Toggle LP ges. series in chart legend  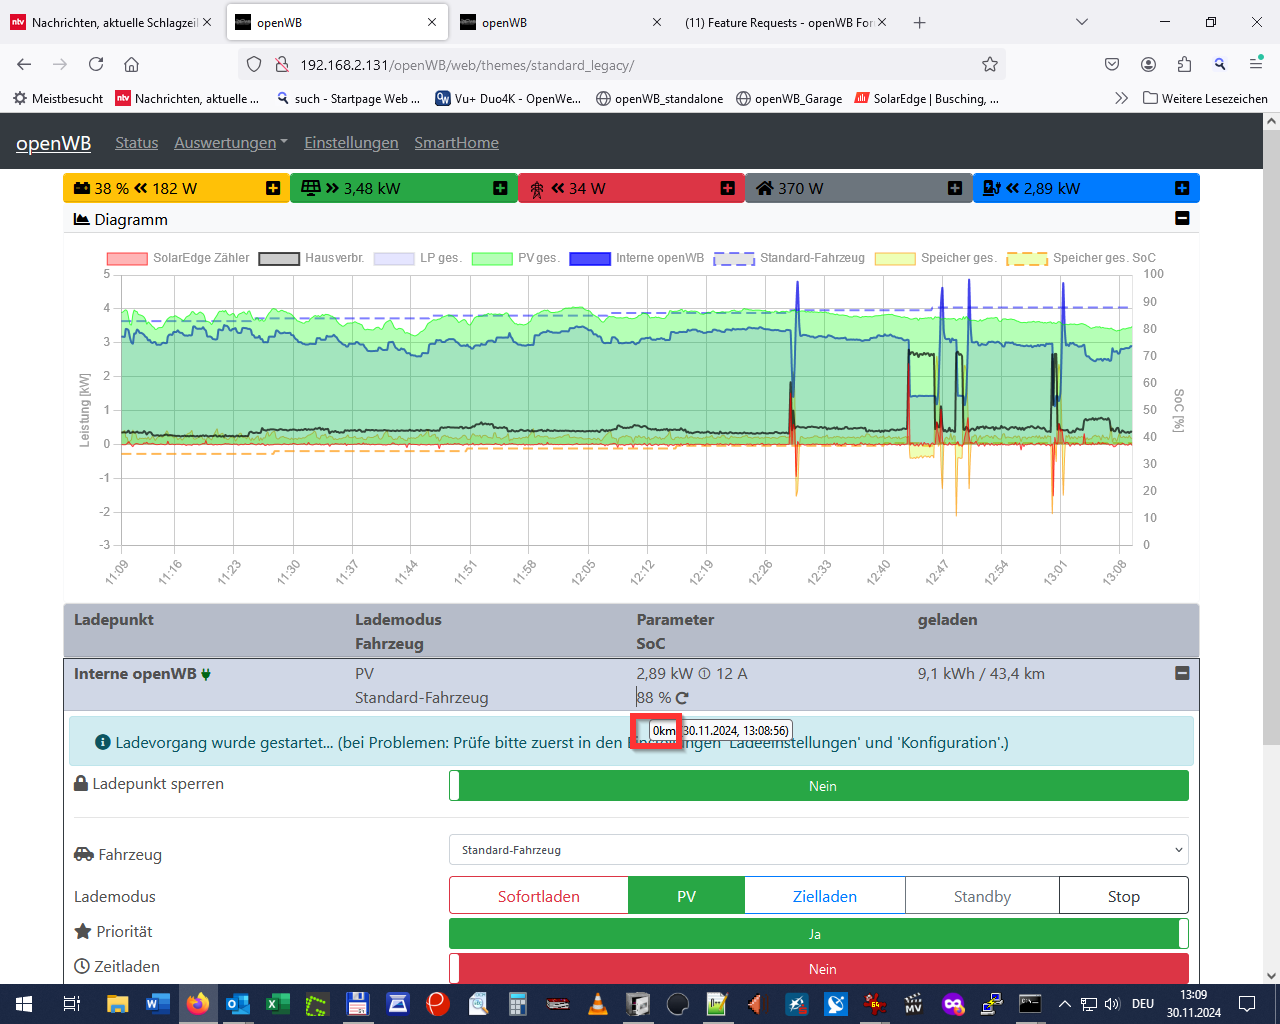coord(417,258)
